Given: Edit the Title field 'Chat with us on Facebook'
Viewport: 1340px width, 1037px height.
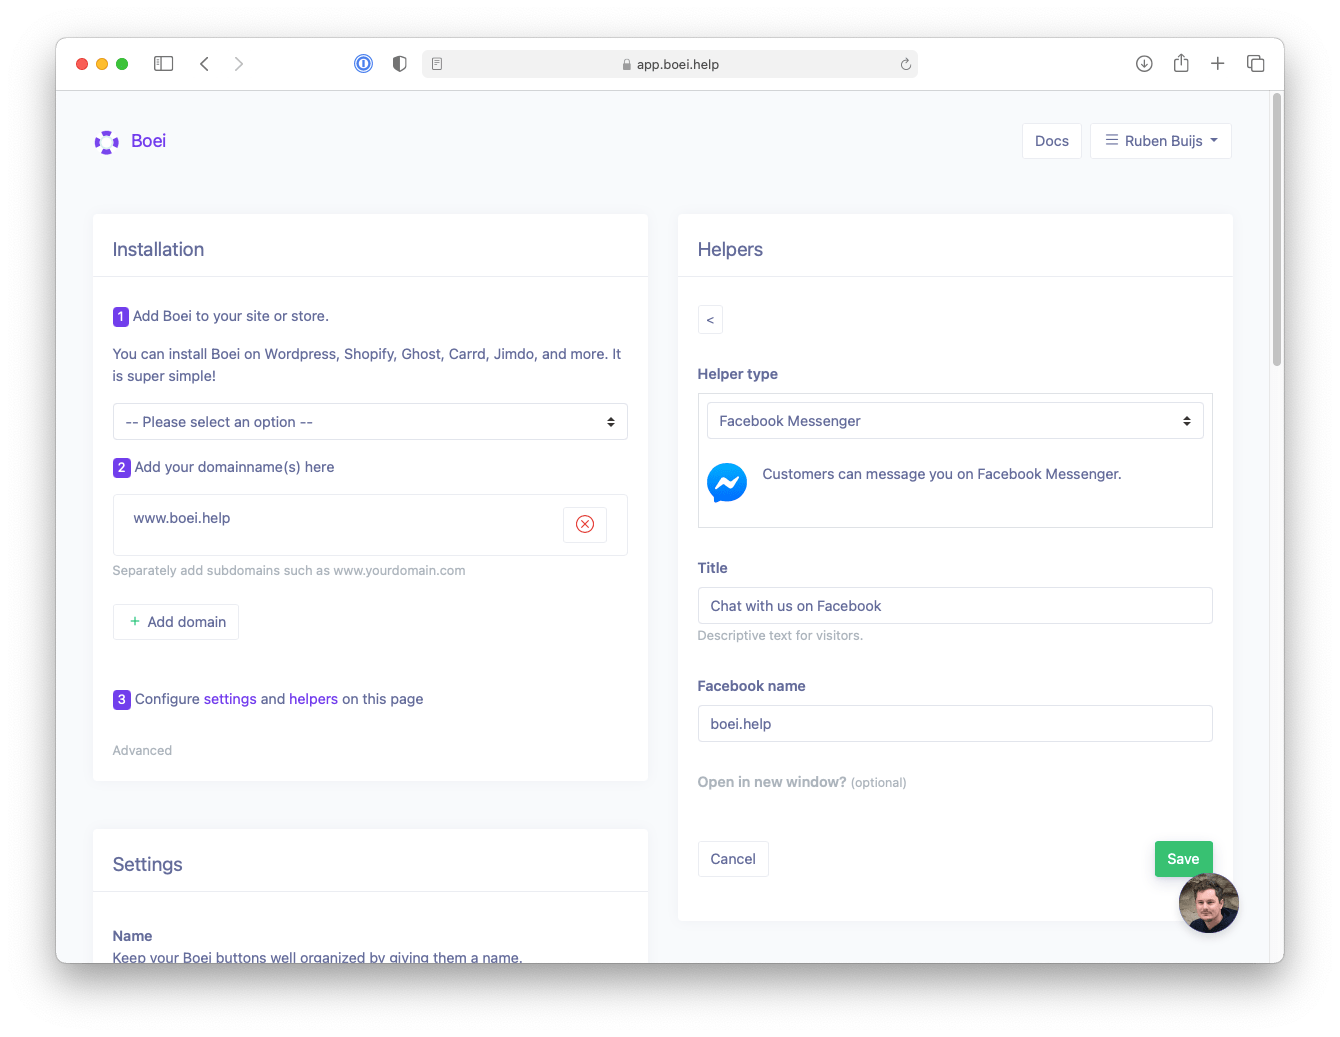Looking at the screenshot, I should (955, 606).
